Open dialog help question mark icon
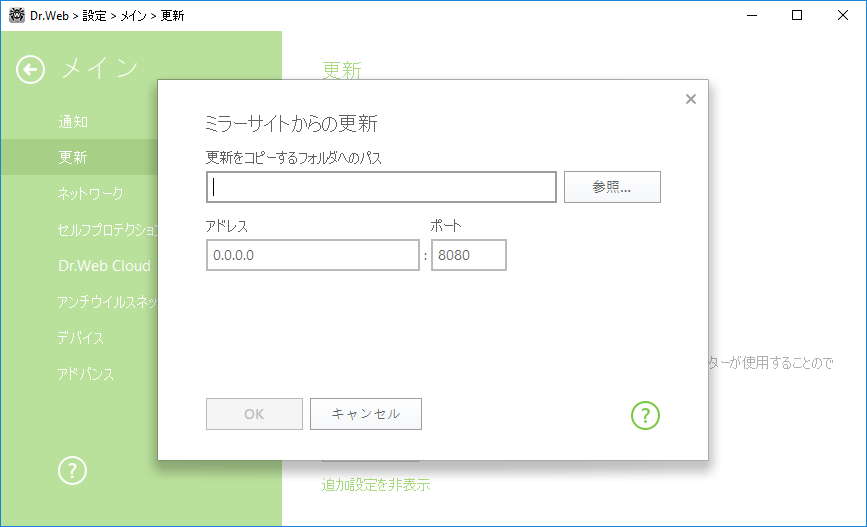Screen dimensions: 867x527 (645, 415)
